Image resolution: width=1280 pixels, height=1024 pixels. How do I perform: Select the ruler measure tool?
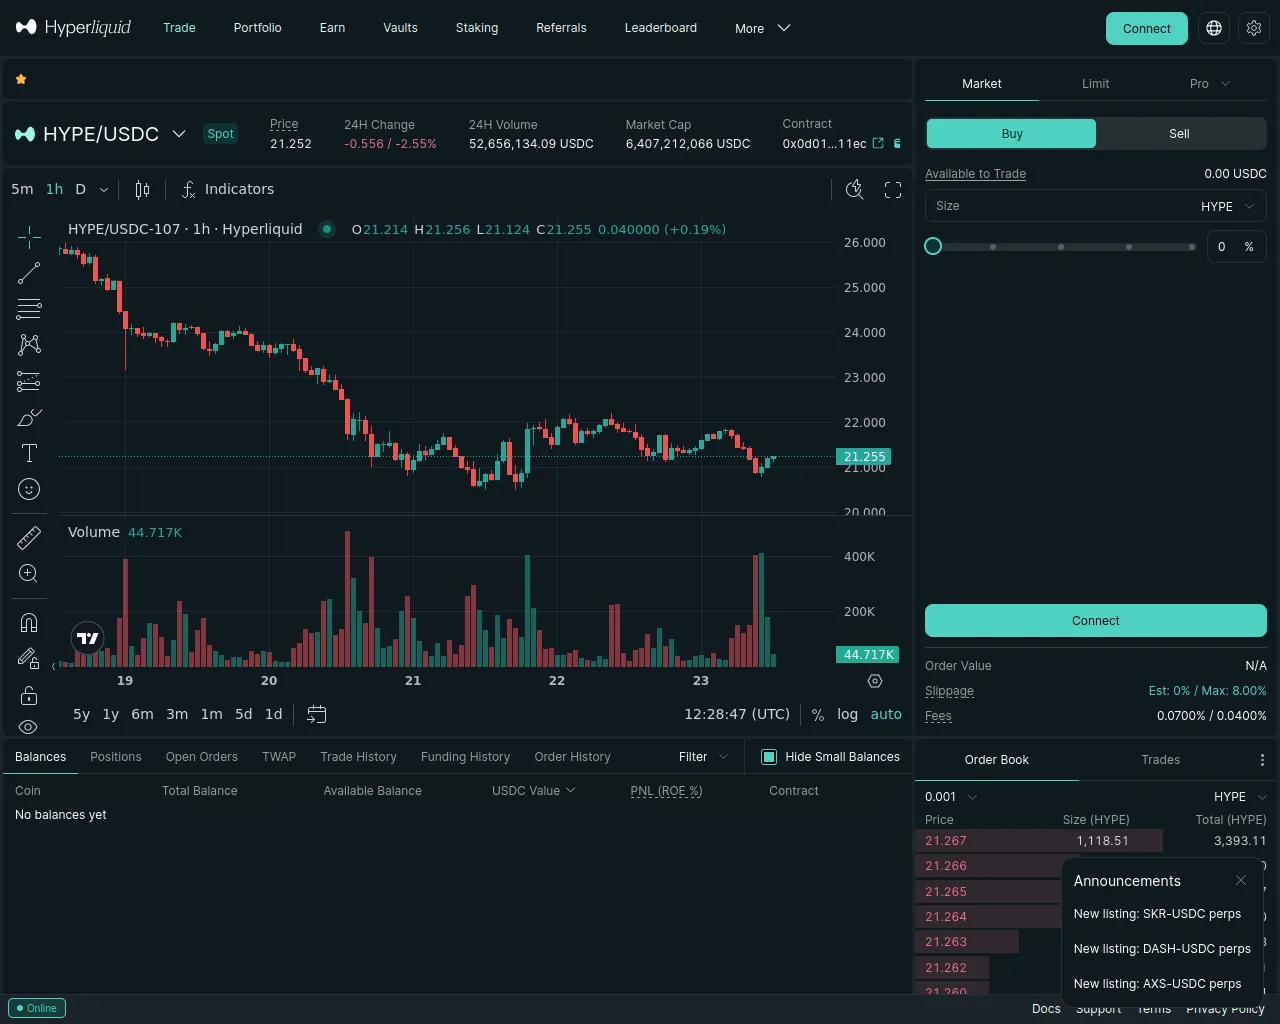29,538
